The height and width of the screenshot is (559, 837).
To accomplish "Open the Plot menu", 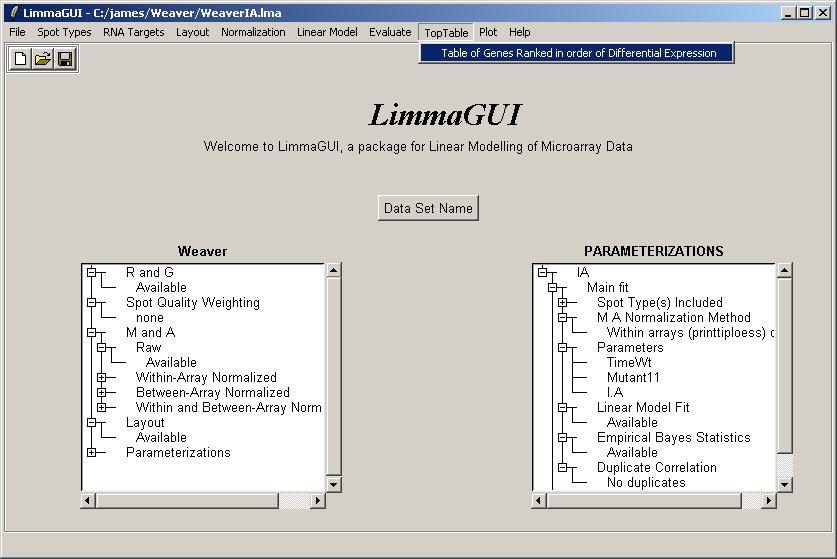I will coord(488,32).
